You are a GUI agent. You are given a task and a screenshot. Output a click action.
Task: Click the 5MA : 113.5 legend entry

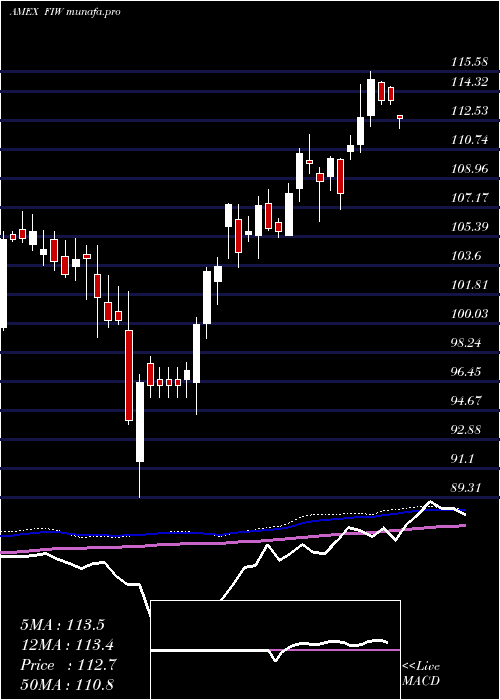[x=62, y=625]
